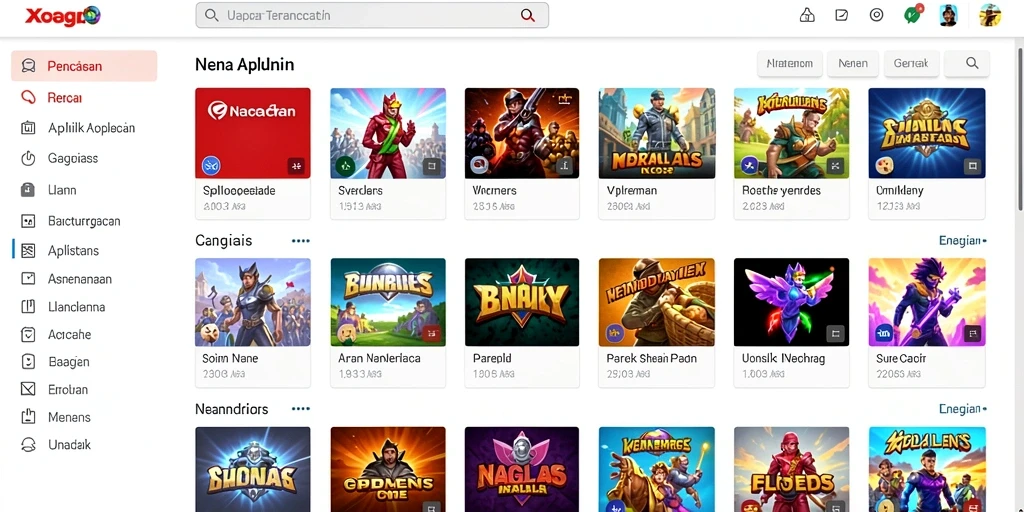Open the search button beside Gertak

point(972,63)
